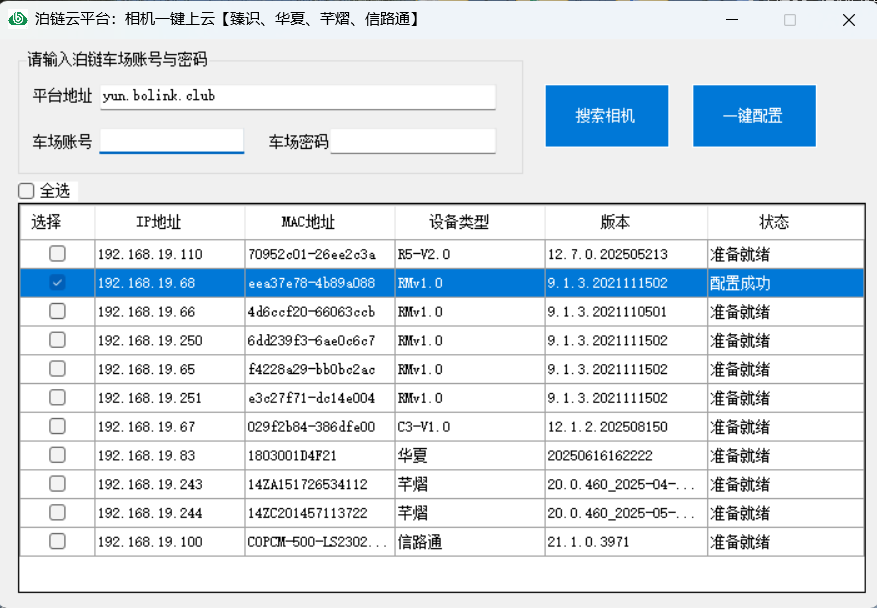Click the 一键配置 button

tap(753, 116)
